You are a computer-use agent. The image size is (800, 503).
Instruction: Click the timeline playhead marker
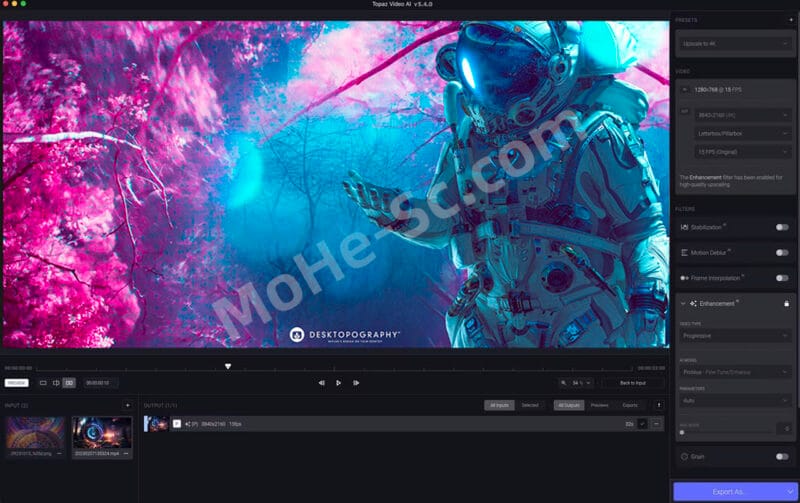(x=228, y=366)
